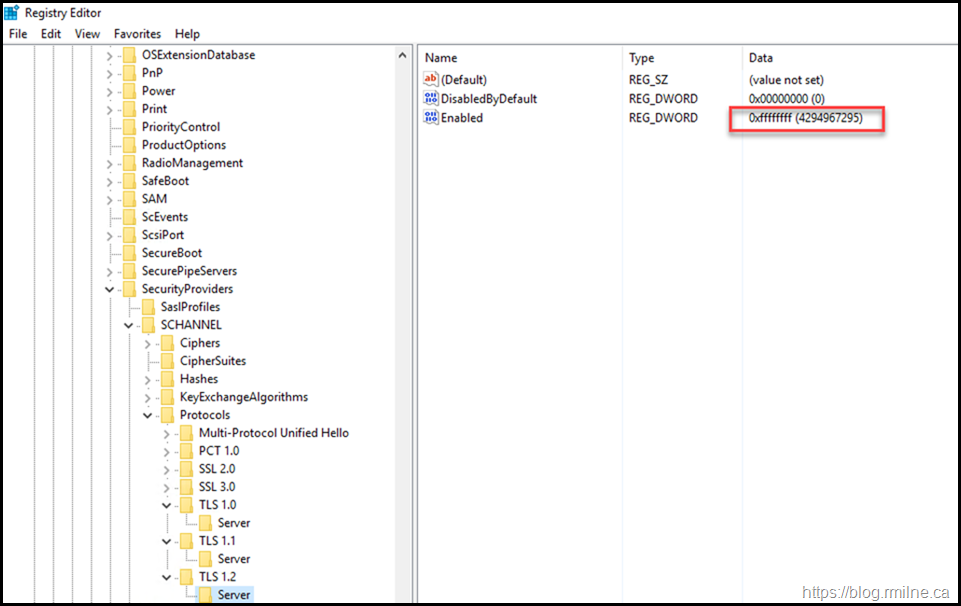Screen dimensions: 961x606
Task: Click the SecurityProviders folder icon
Action: [x=129, y=289]
